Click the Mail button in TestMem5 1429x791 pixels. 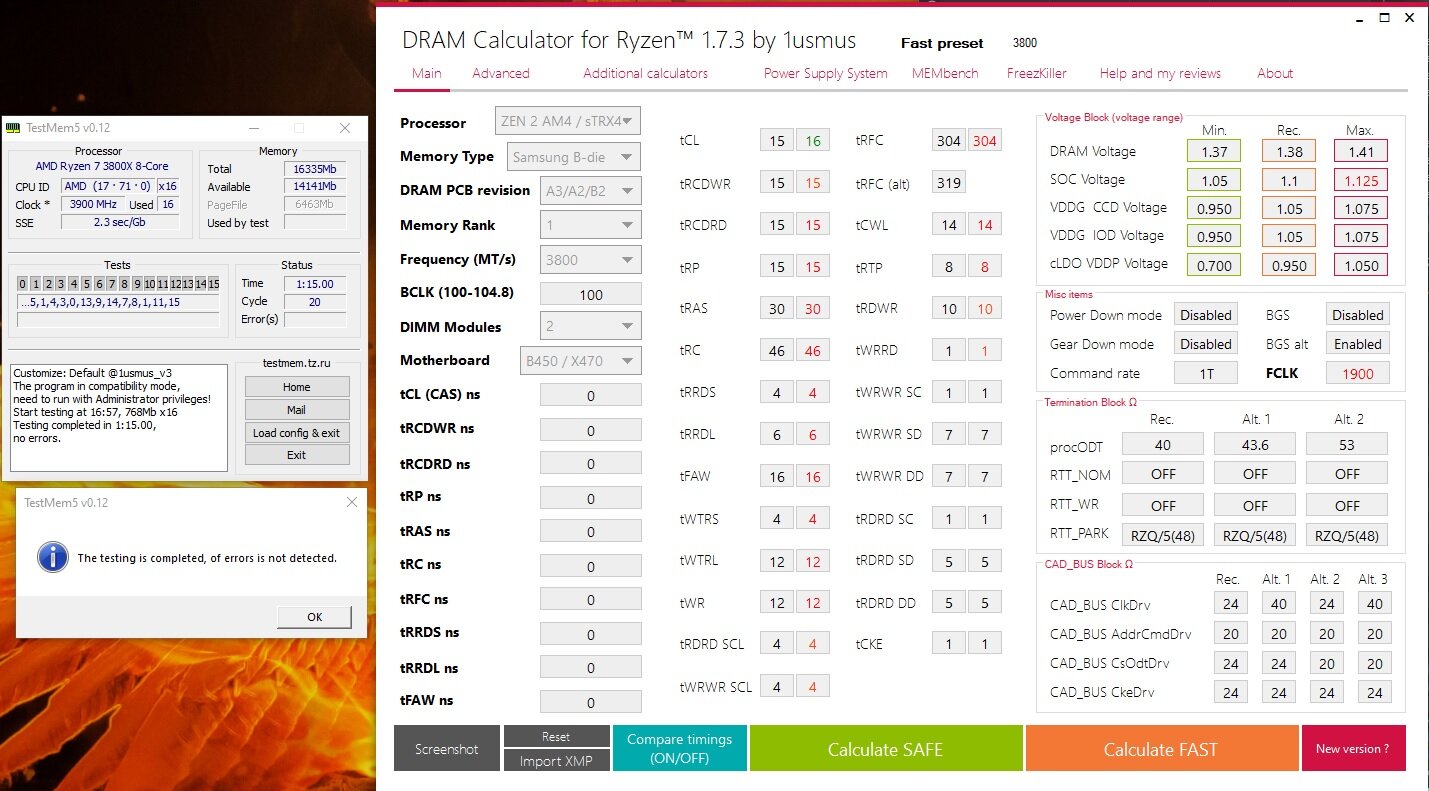click(x=297, y=410)
